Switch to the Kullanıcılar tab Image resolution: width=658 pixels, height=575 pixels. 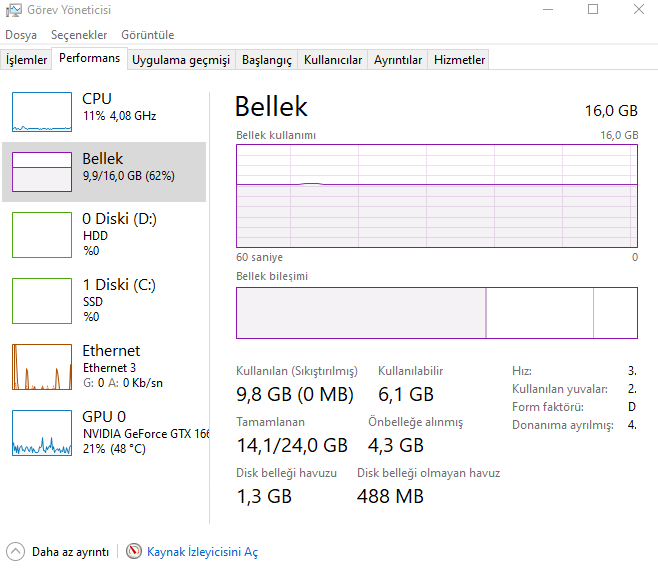333,60
